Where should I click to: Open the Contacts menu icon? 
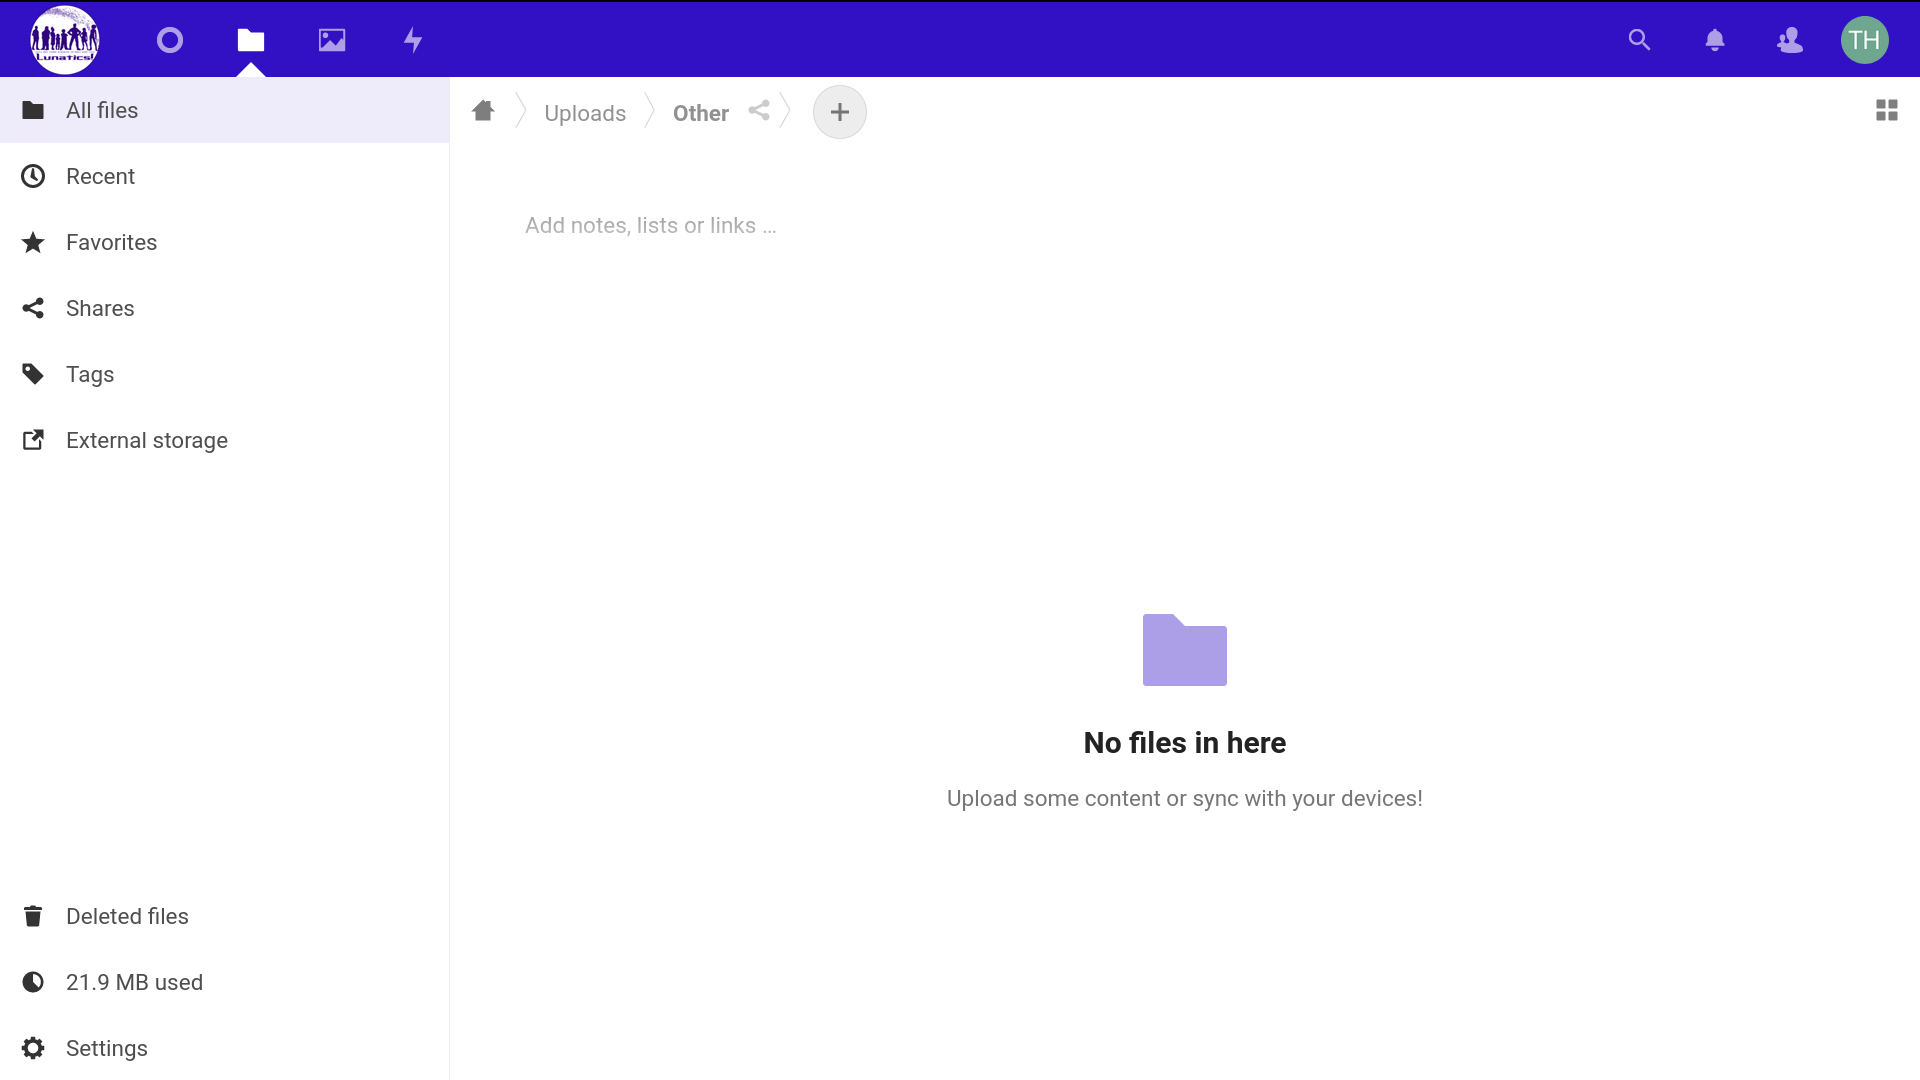pos(1790,40)
